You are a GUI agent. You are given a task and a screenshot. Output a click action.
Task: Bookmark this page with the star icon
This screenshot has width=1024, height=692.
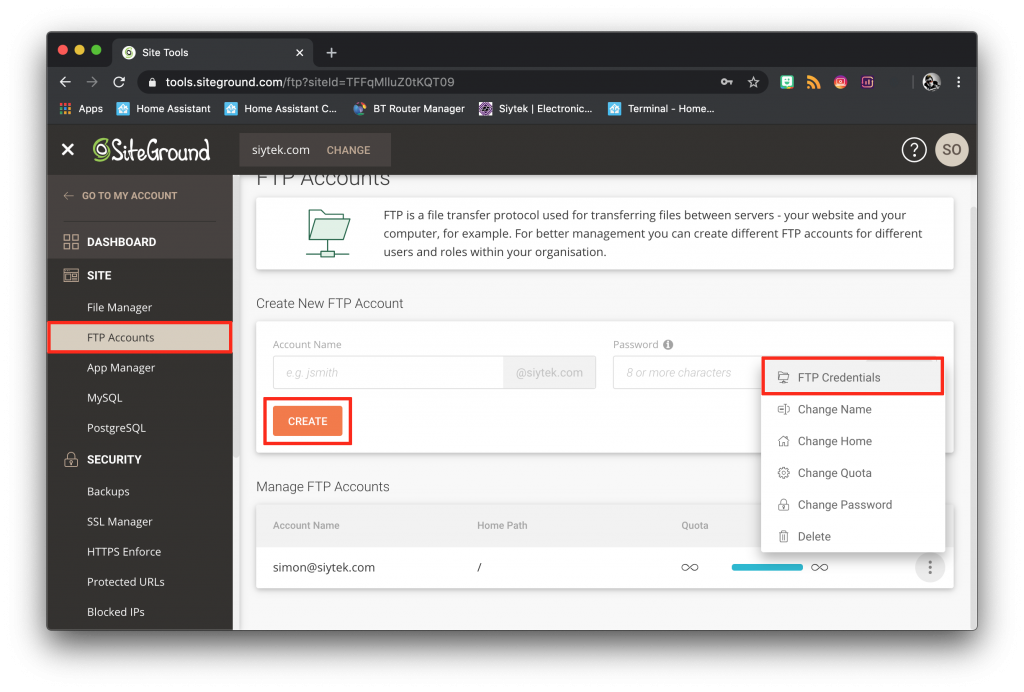click(754, 82)
